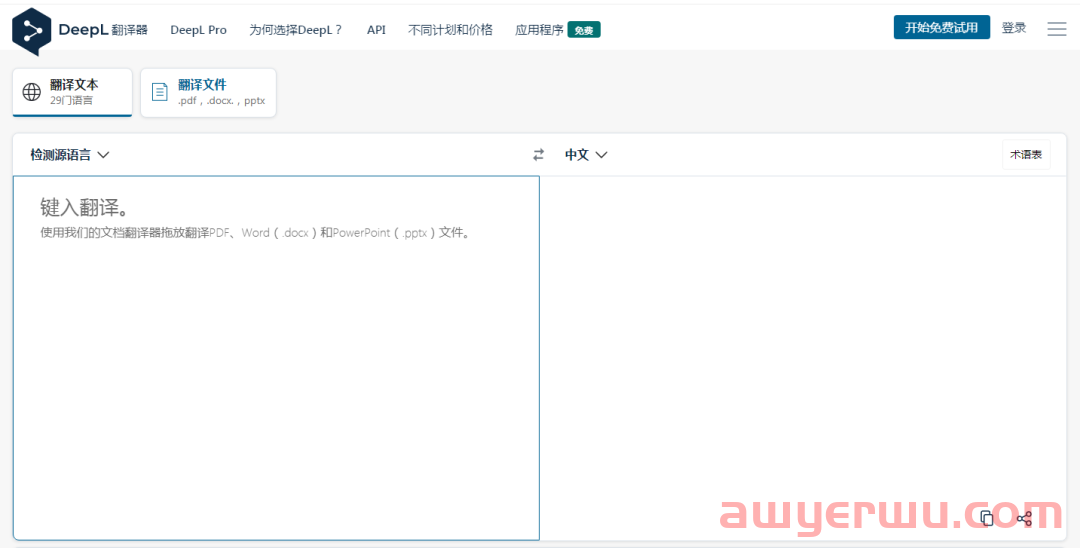Viewport: 1080px width, 548px height.
Task: Open the hamburger menu icon
Action: coord(1057,29)
